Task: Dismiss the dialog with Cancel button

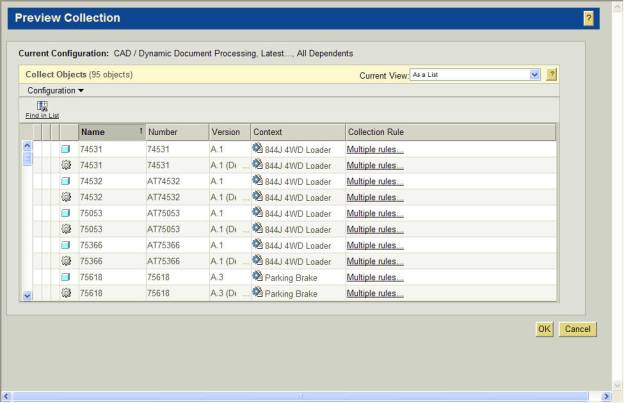Action: pyautogui.click(x=577, y=329)
